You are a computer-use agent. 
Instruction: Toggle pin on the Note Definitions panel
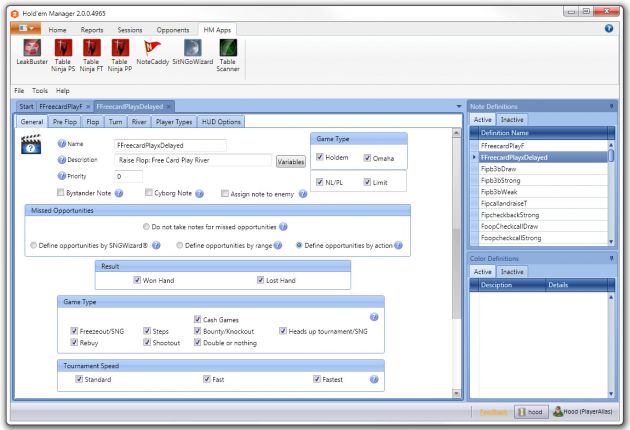tap(612, 106)
